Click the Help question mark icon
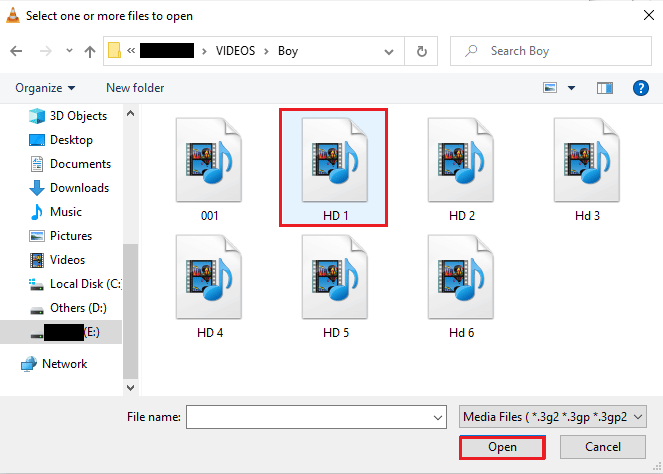663x474 pixels. coord(641,88)
